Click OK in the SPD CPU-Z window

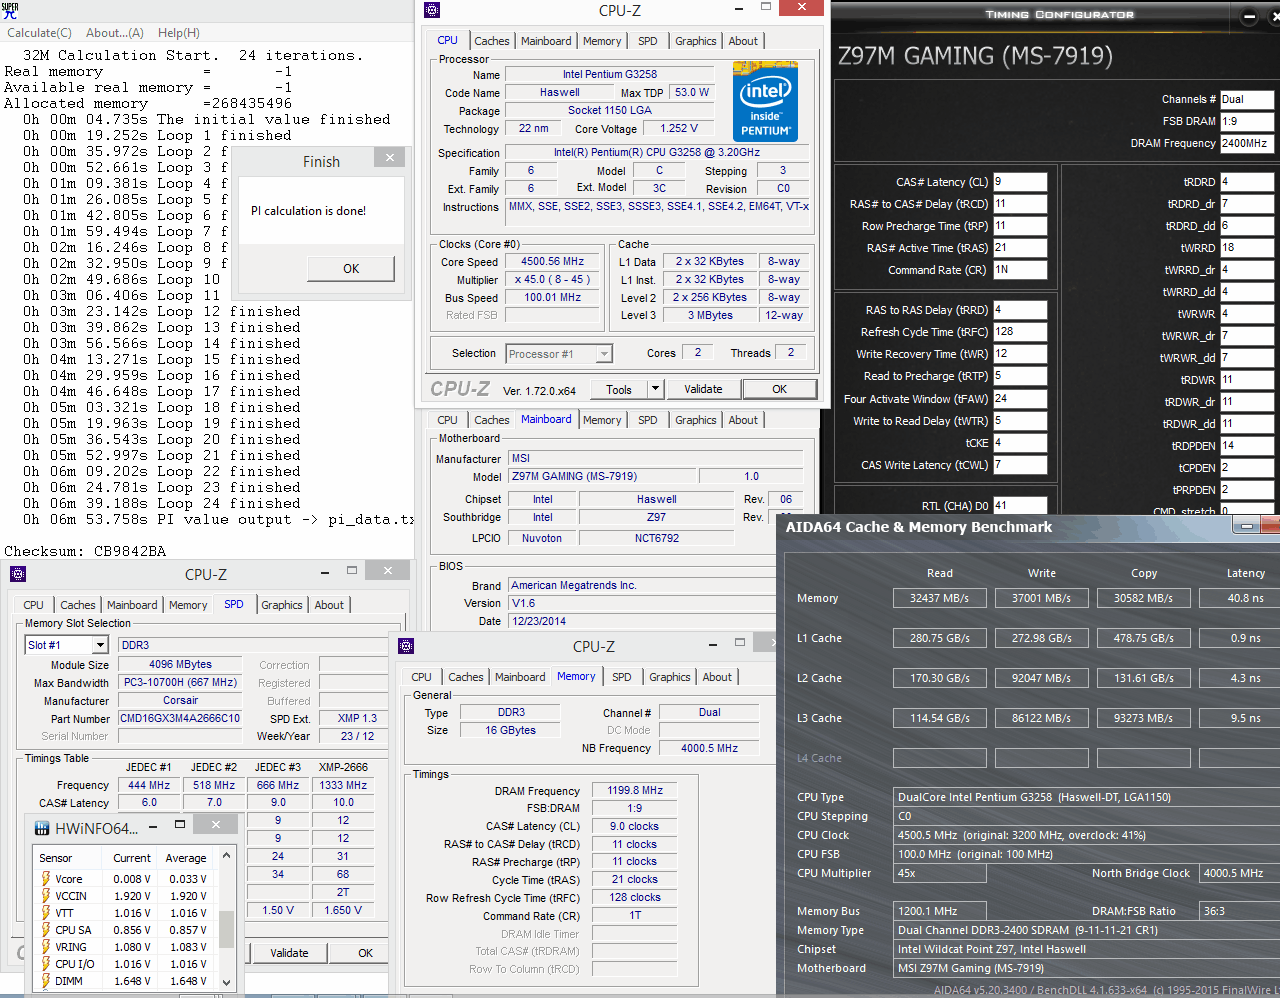(366, 953)
